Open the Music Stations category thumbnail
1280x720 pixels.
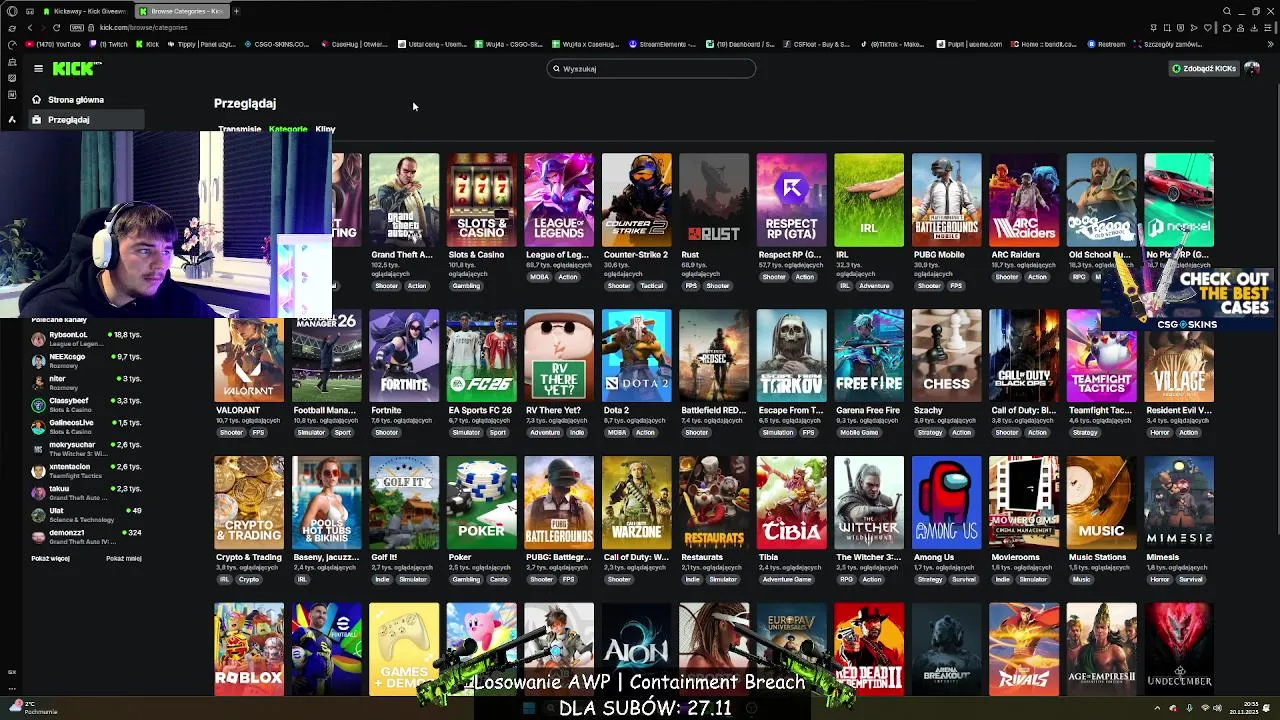click(x=1101, y=503)
